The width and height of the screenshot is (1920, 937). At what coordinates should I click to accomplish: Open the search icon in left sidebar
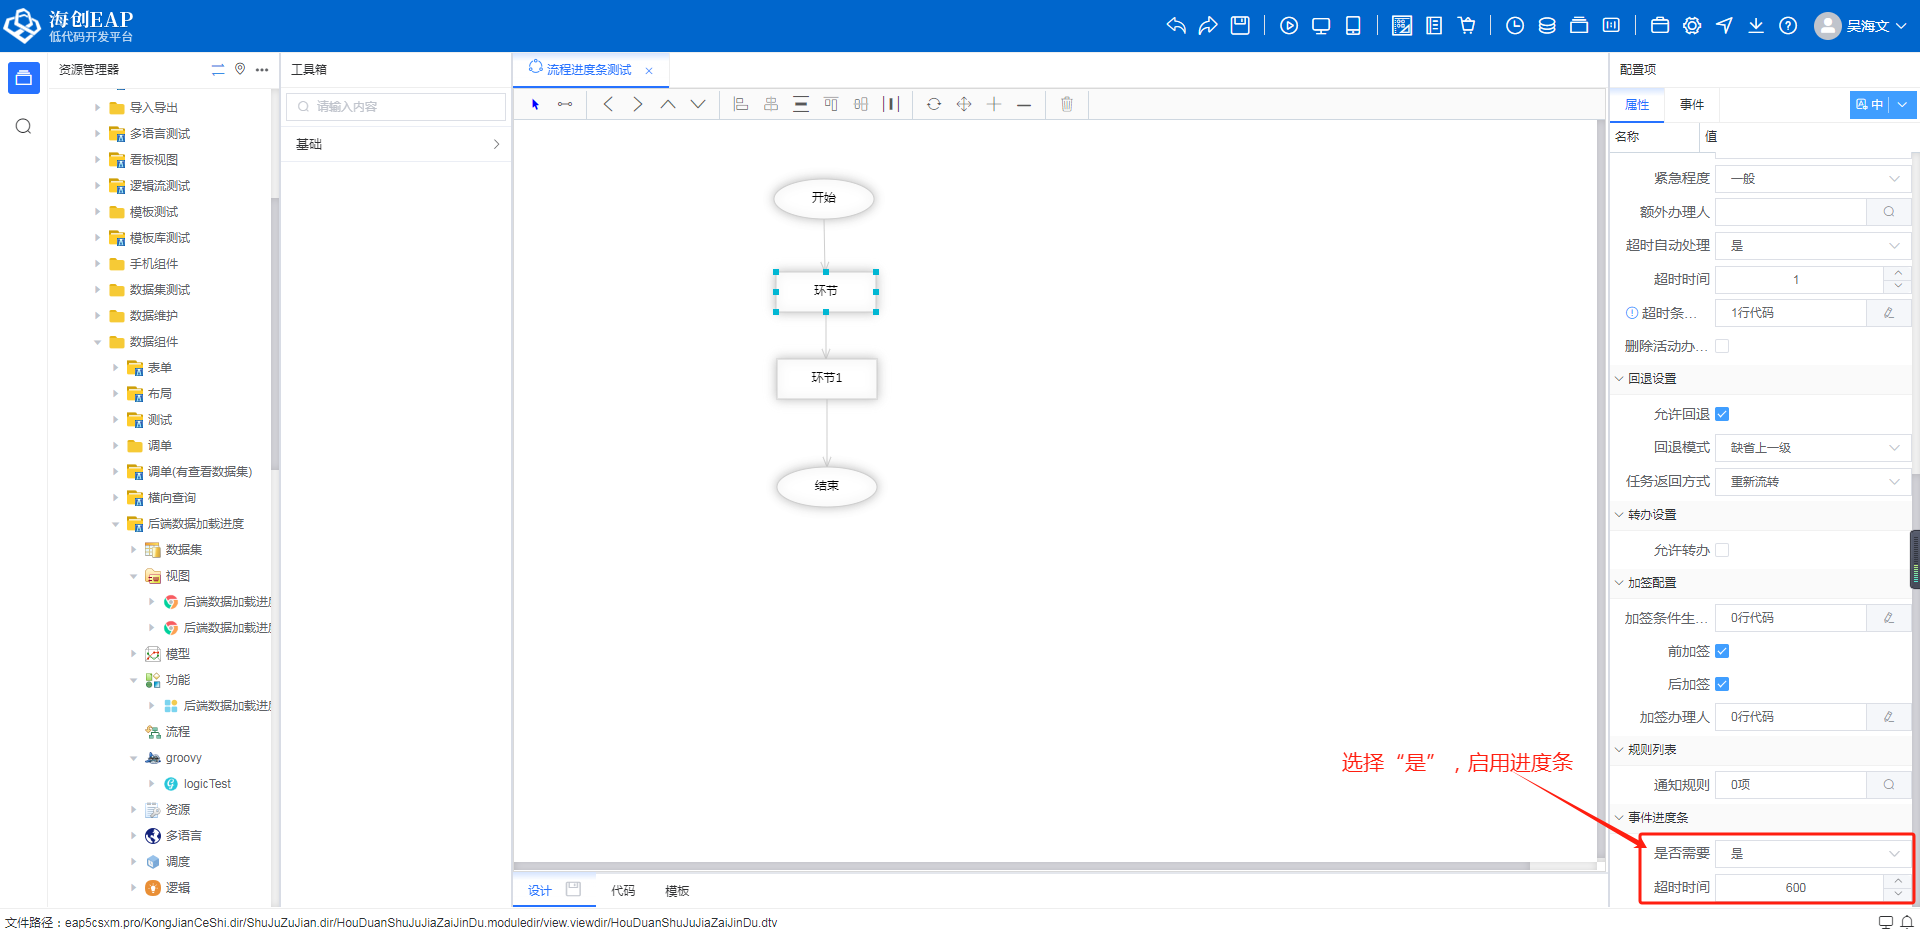click(24, 126)
